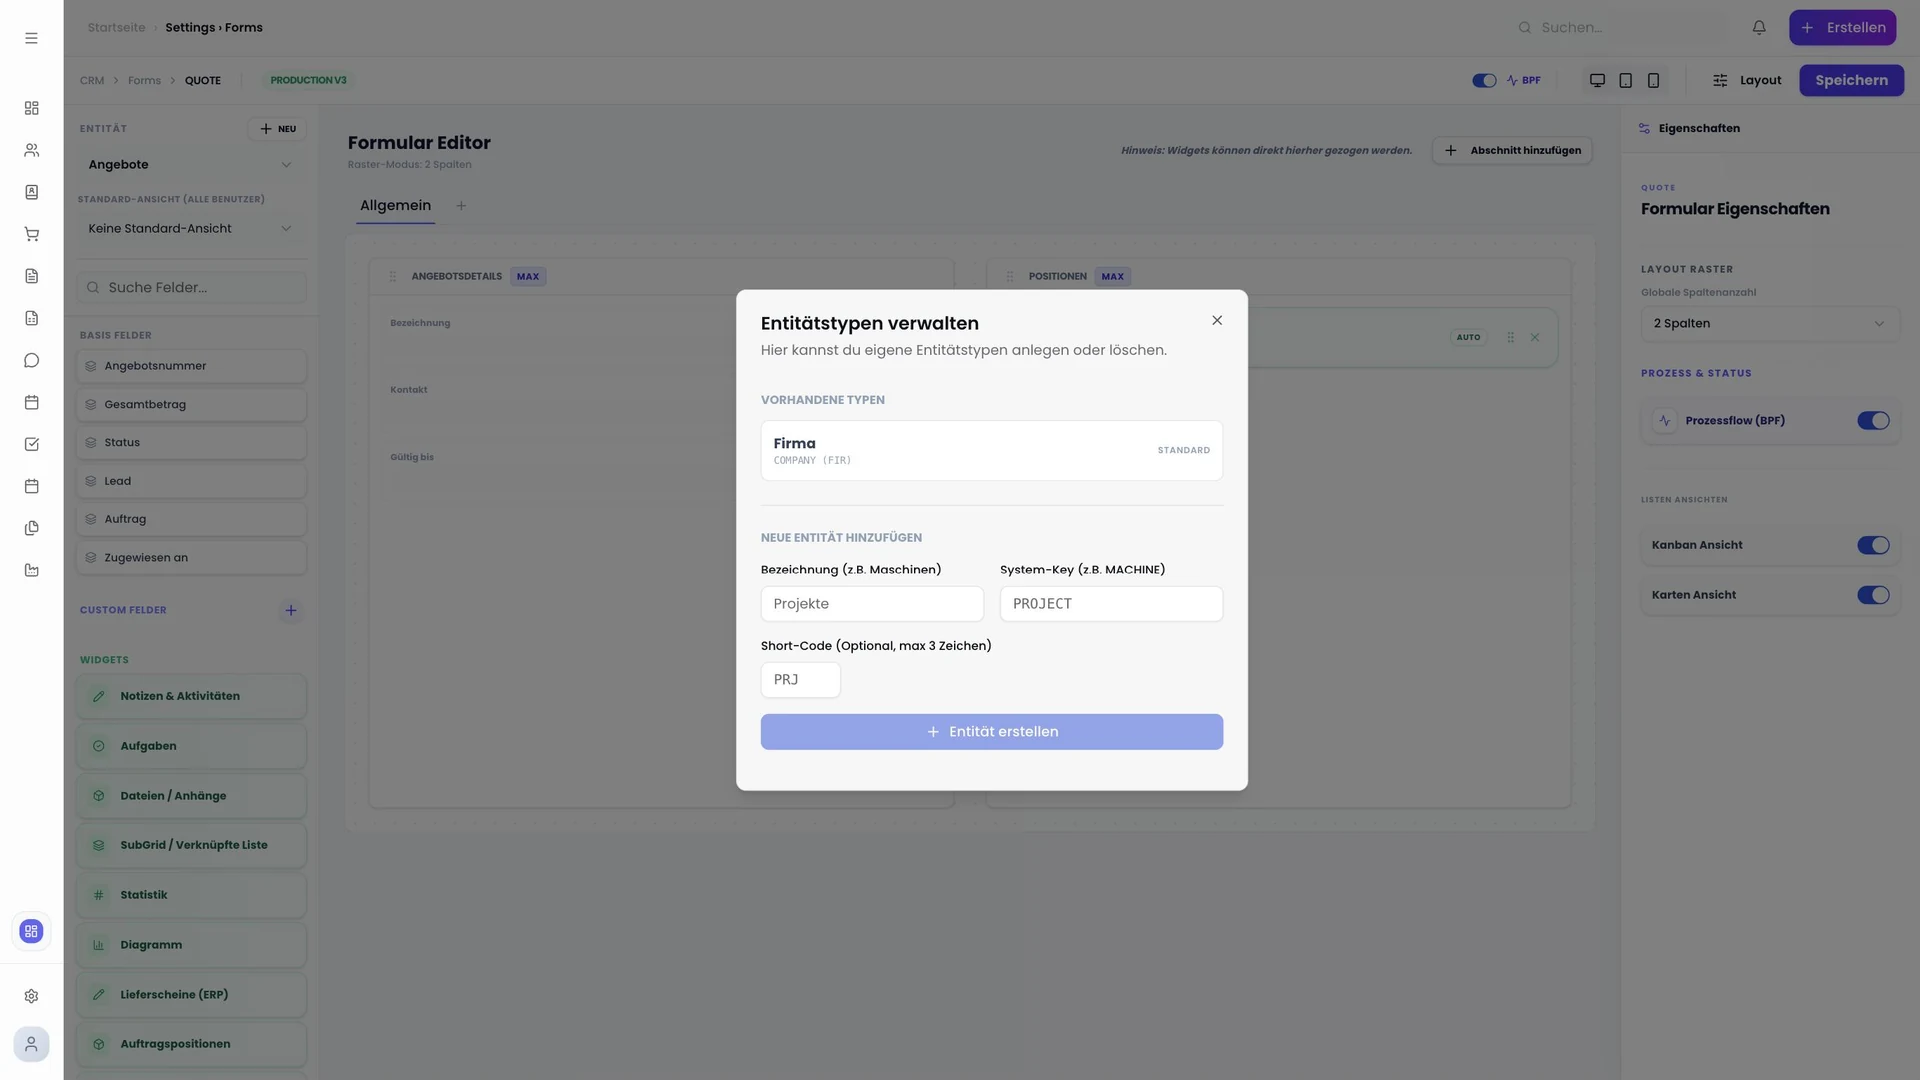Select the Allgemein tab
1920x1080 pixels.
[x=395, y=206]
